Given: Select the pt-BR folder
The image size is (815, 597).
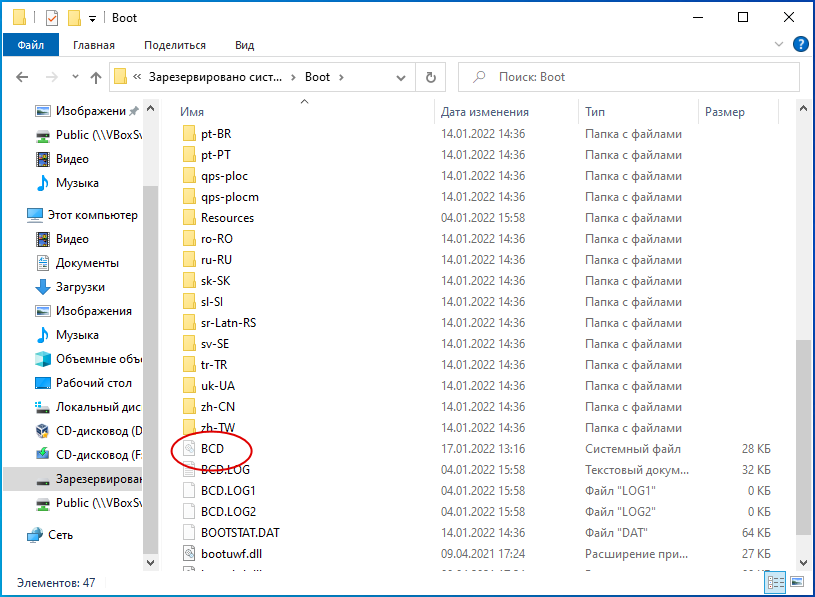Looking at the screenshot, I should [216, 134].
